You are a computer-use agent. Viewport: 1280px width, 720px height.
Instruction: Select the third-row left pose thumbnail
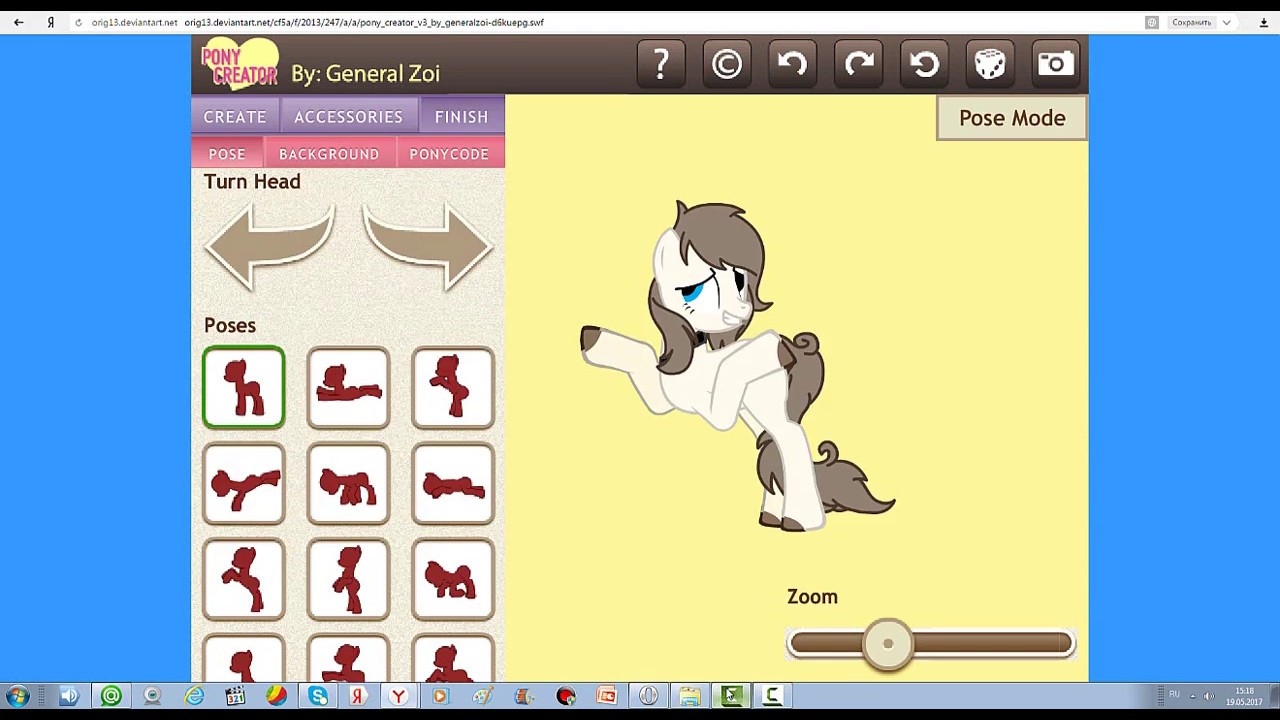244,580
